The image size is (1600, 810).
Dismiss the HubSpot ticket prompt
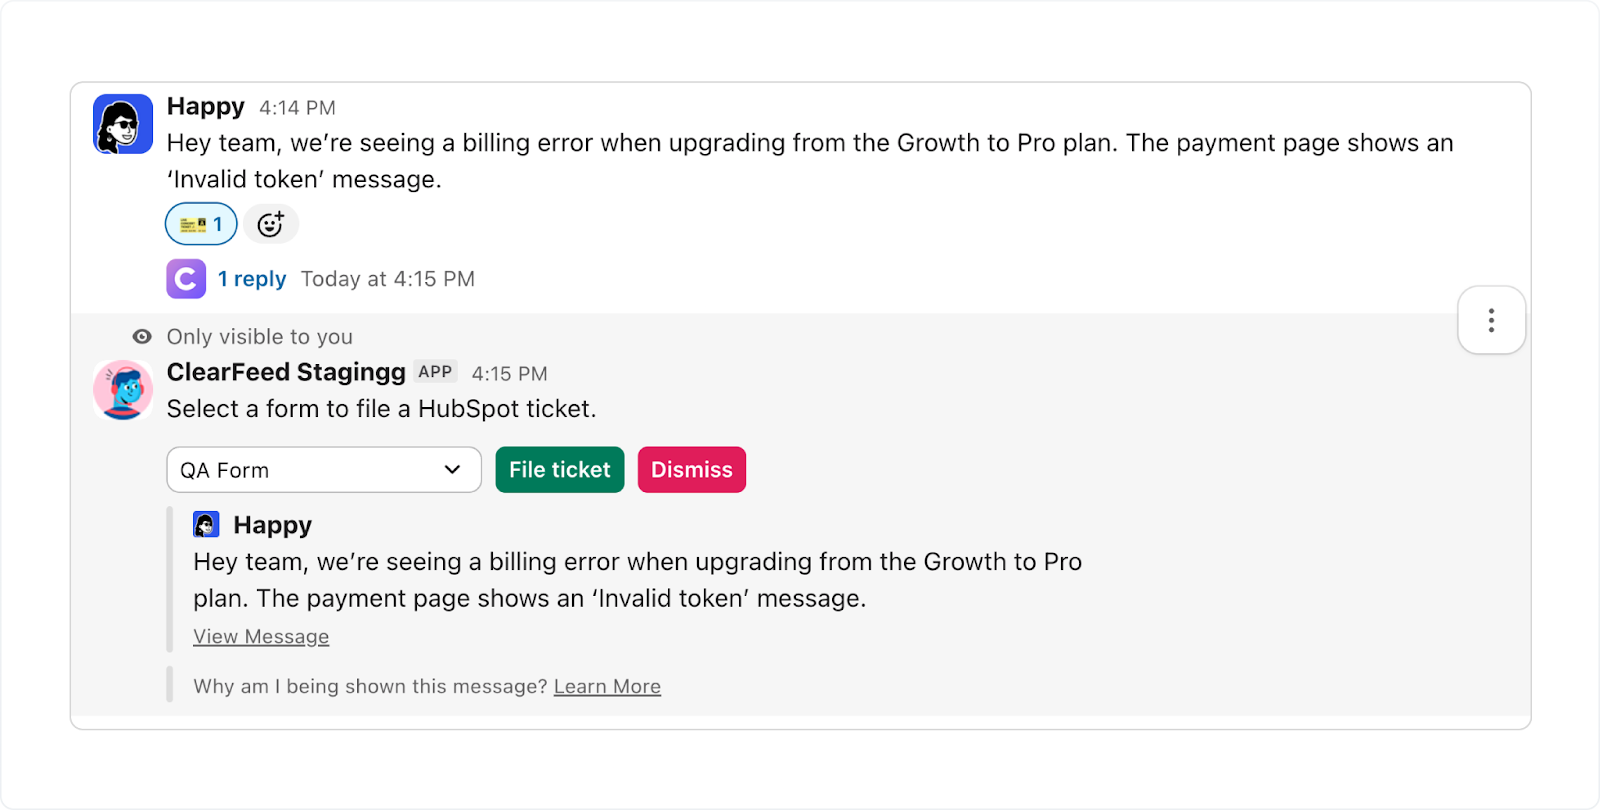click(691, 469)
